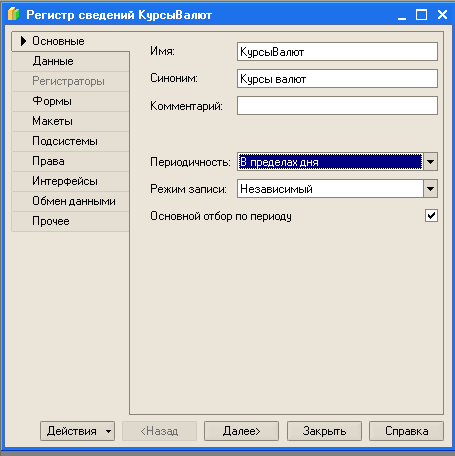Screen dimensions: 455x456
Task: Open the Прочее tab
Action: [70, 221]
